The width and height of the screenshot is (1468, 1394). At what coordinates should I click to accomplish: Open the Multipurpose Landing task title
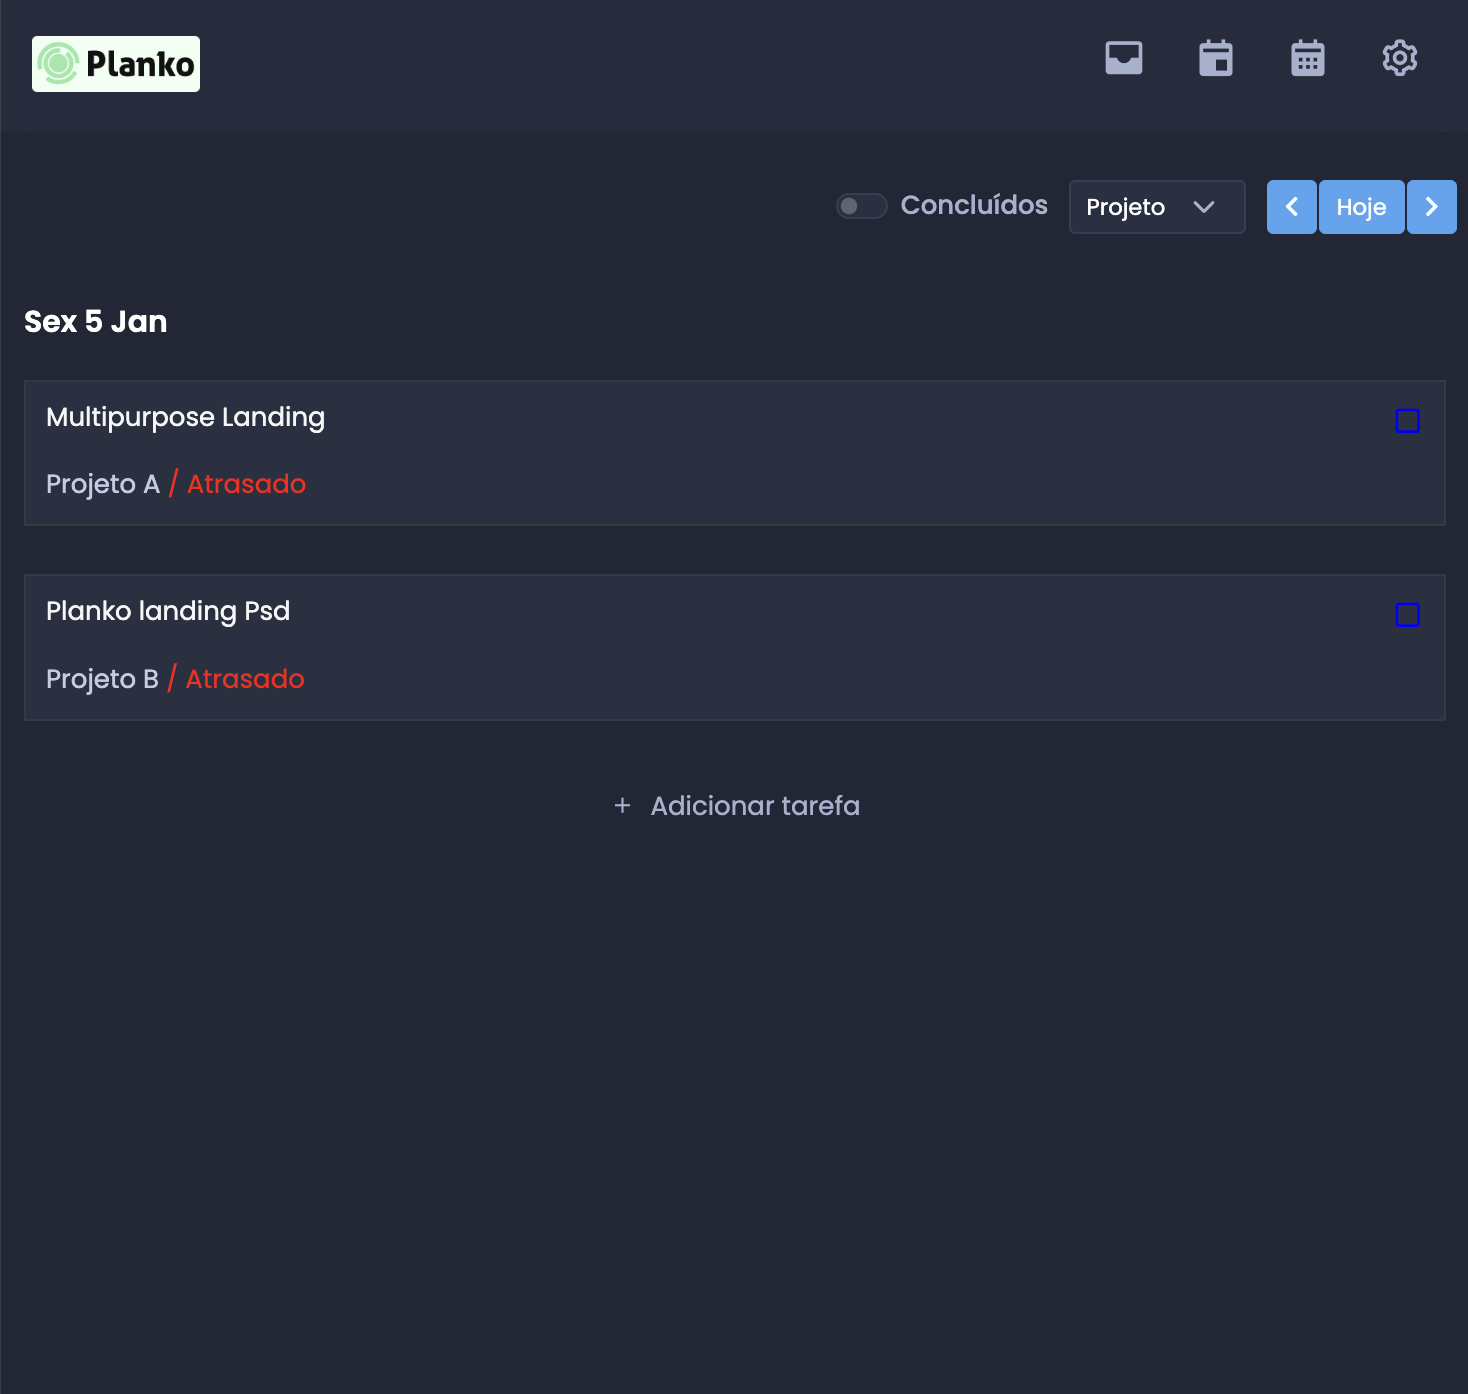point(185,417)
